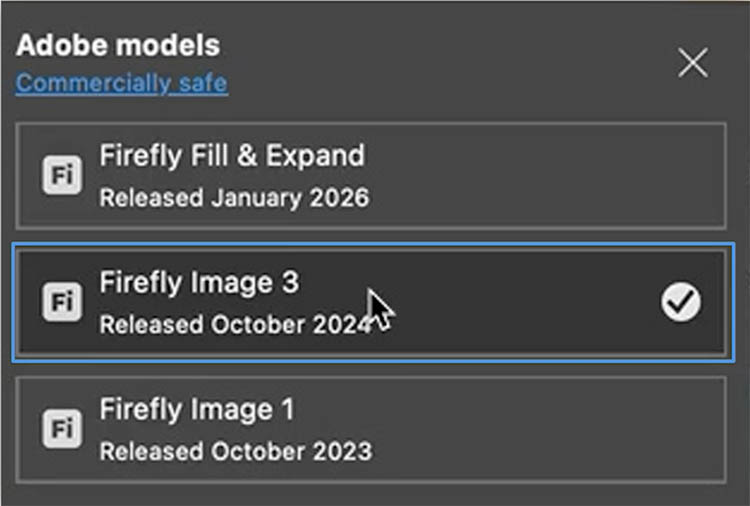The image size is (750, 506).
Task: Click the word safe in the blue link
Action: (x=203, y=83)
